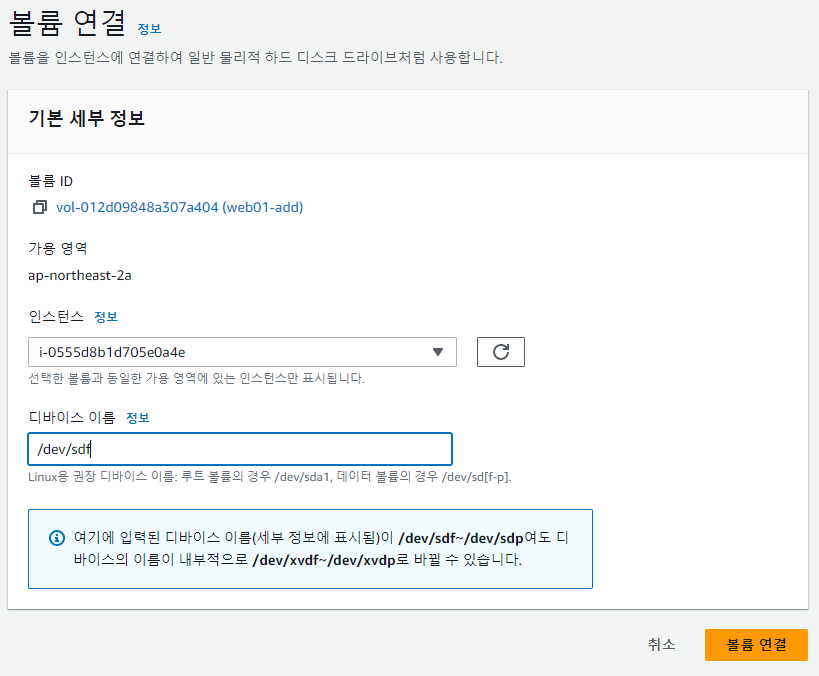Click the 볼륨 ID label
The image size is (819, 676).
pyautogui.click(x=51, y=181)
